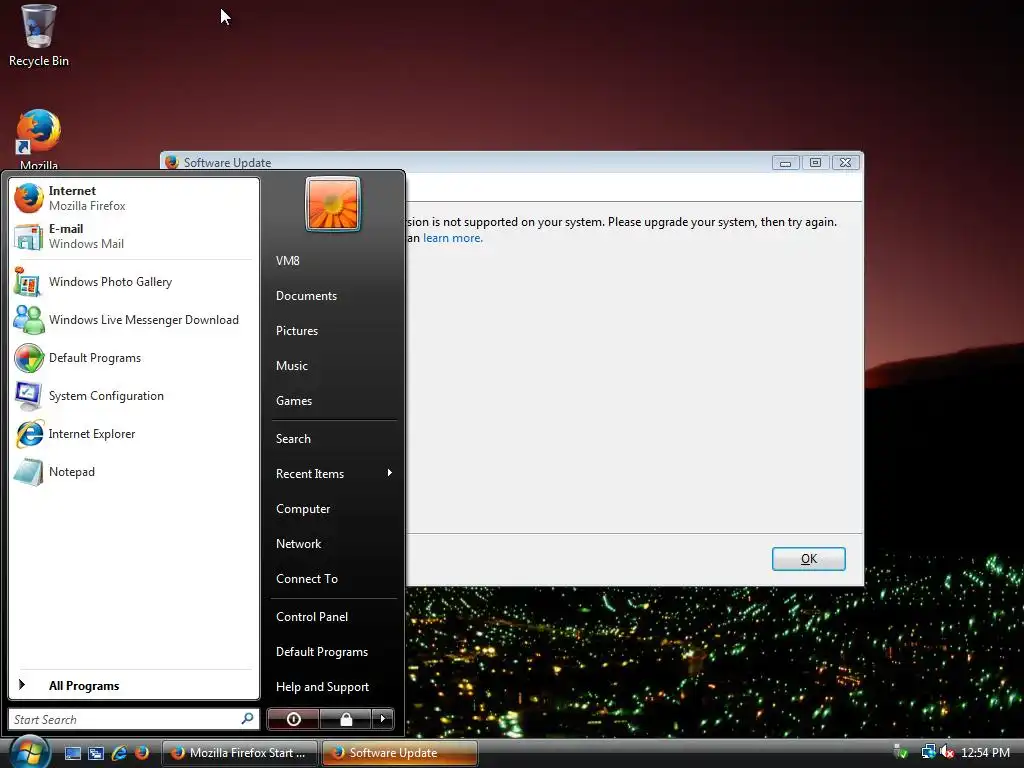Image resolution: width=1024 pixels, height=768 pixels.
Task: Click OK in Software Update dialog
Action: (808, 559)
